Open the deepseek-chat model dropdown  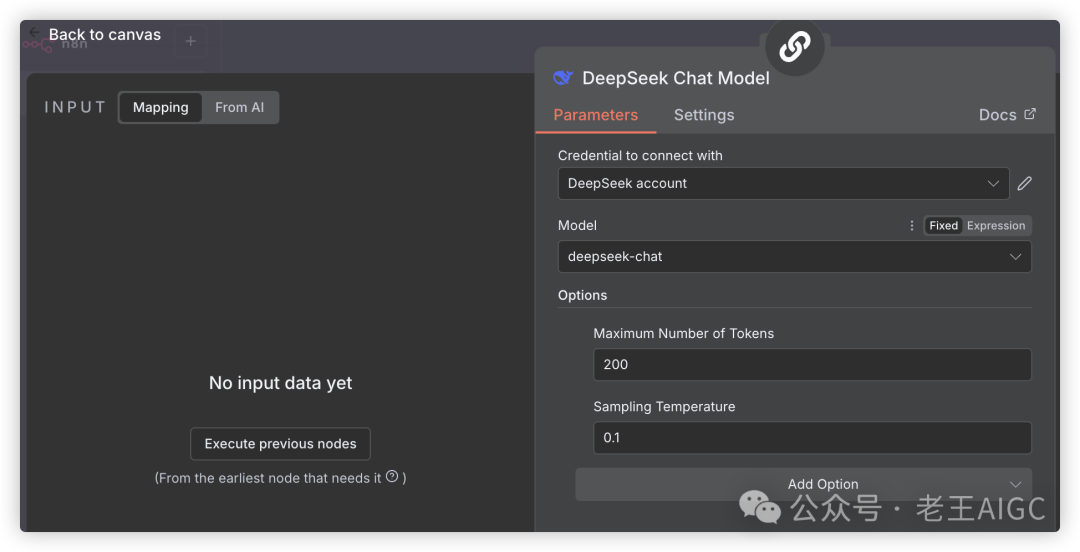click(795, 256)
